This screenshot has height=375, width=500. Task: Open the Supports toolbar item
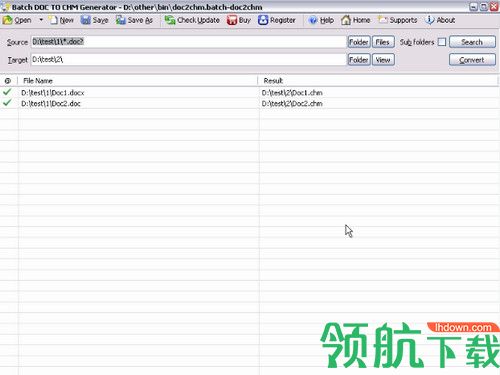pyautogui.click(x=397, y=20)
